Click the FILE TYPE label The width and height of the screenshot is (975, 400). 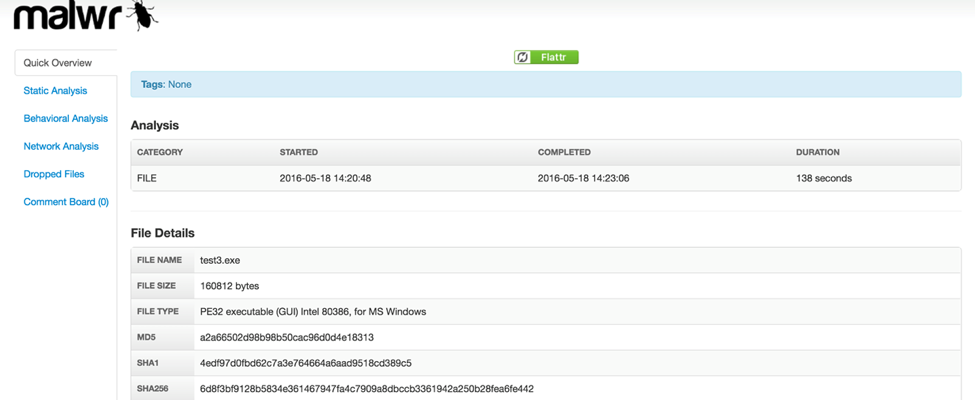[157, 311]
